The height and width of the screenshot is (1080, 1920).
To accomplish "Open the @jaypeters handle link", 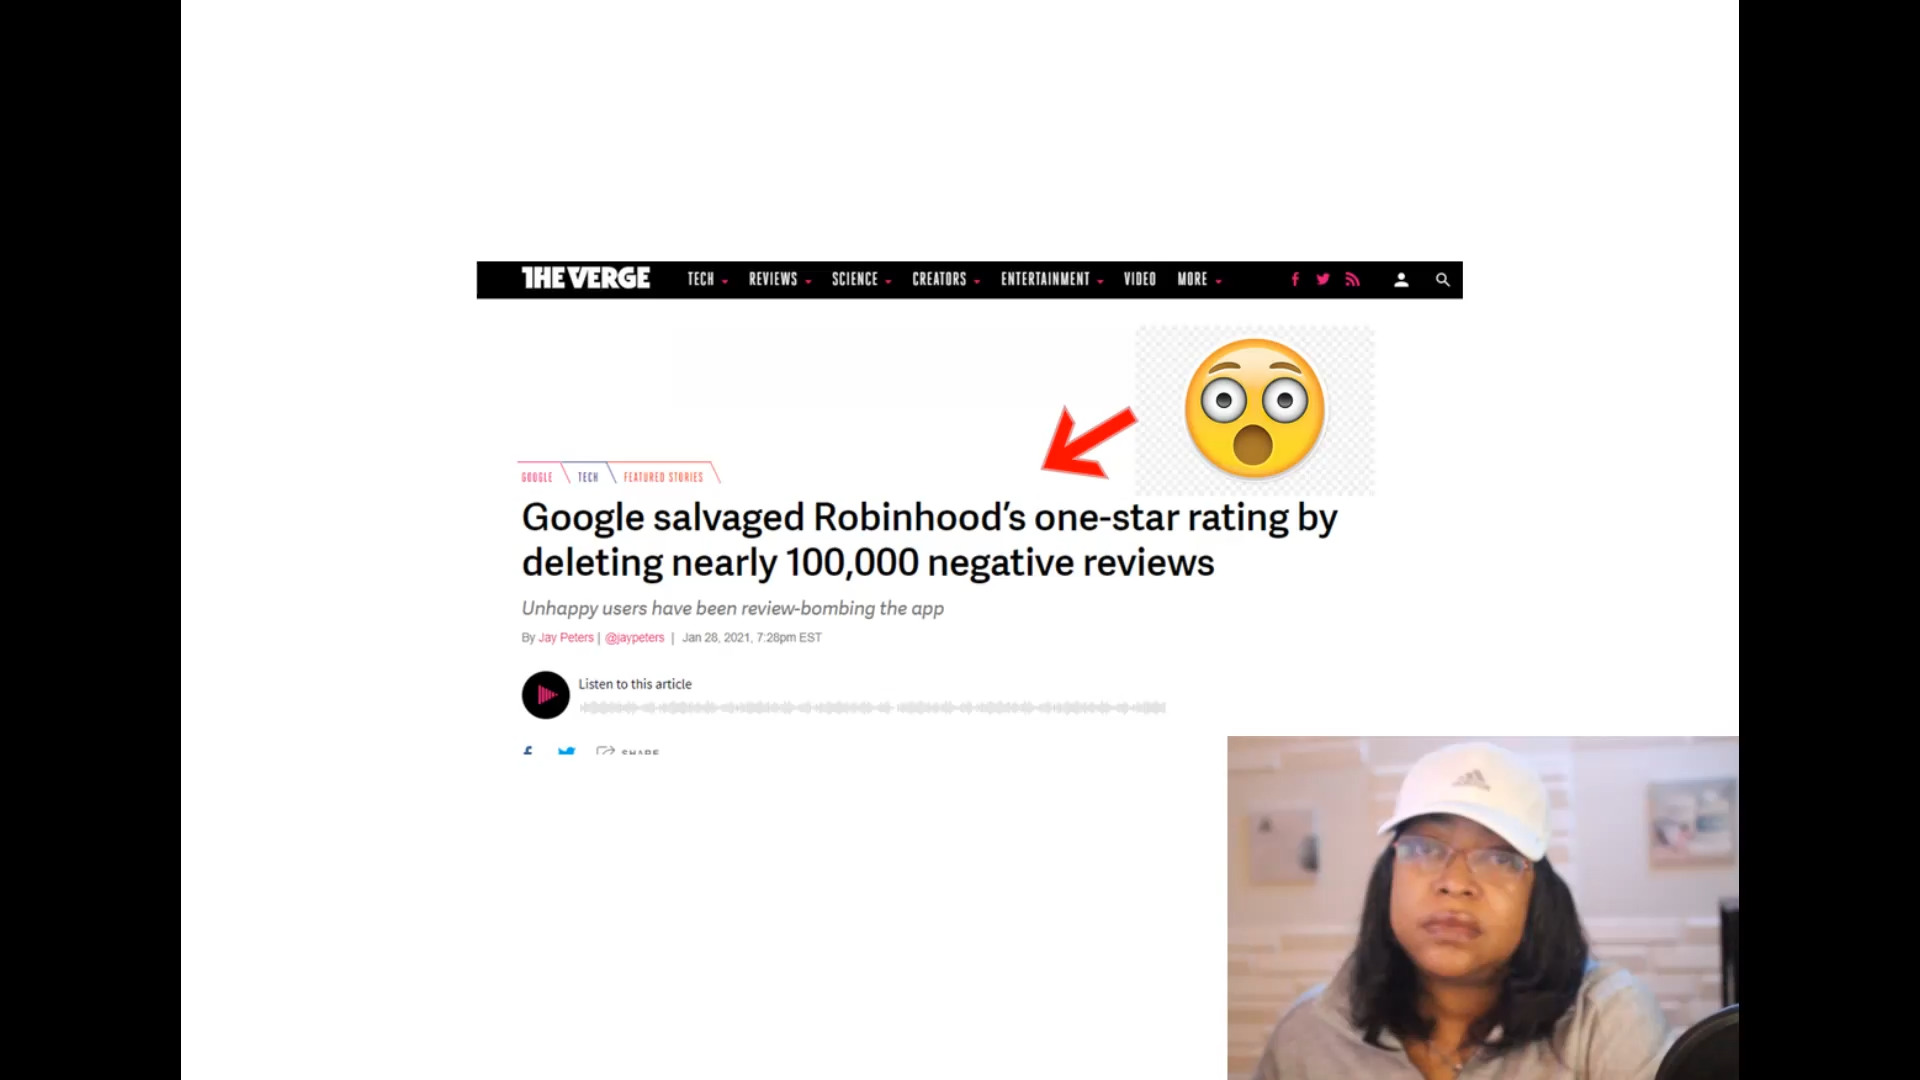I will point(635,638).
